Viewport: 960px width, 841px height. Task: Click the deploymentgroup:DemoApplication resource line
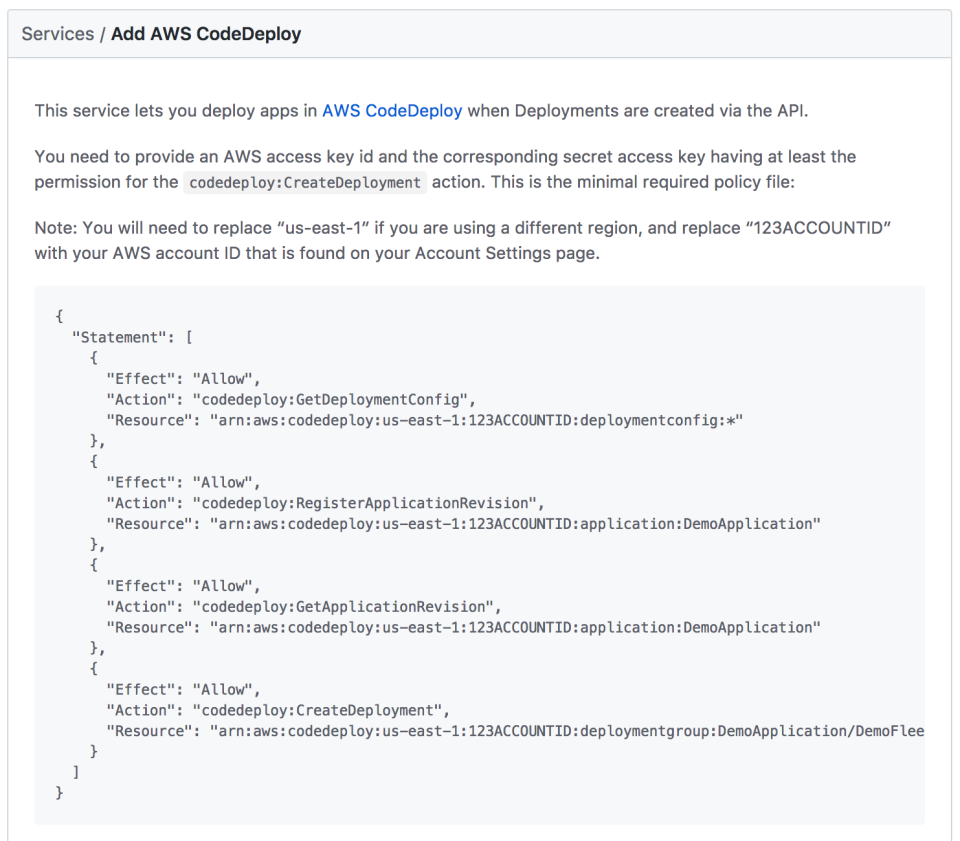coord(516,731)
